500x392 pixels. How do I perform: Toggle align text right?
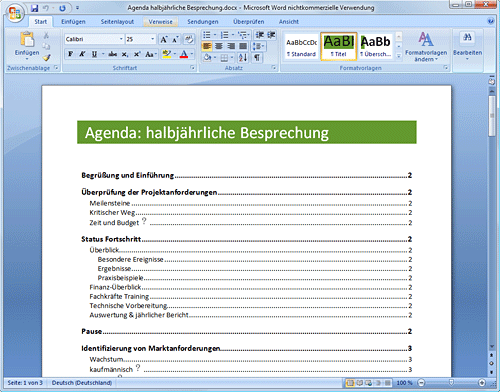pos(231,46)
